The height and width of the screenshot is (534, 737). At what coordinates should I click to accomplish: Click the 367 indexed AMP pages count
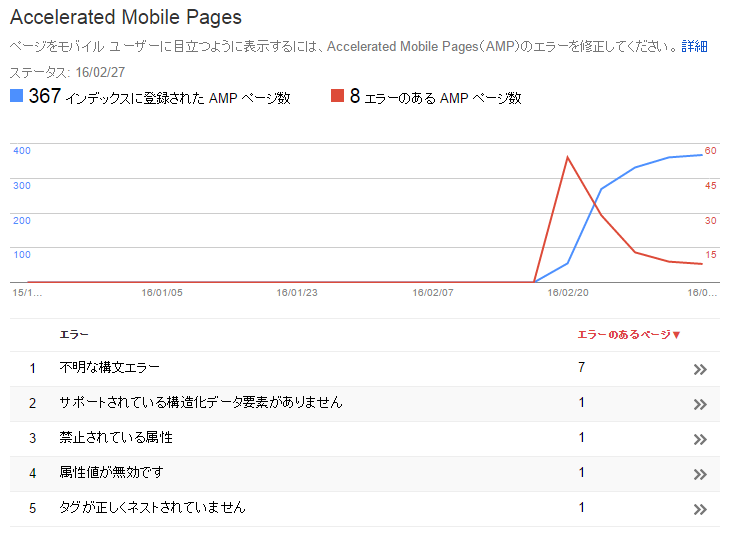45,96
